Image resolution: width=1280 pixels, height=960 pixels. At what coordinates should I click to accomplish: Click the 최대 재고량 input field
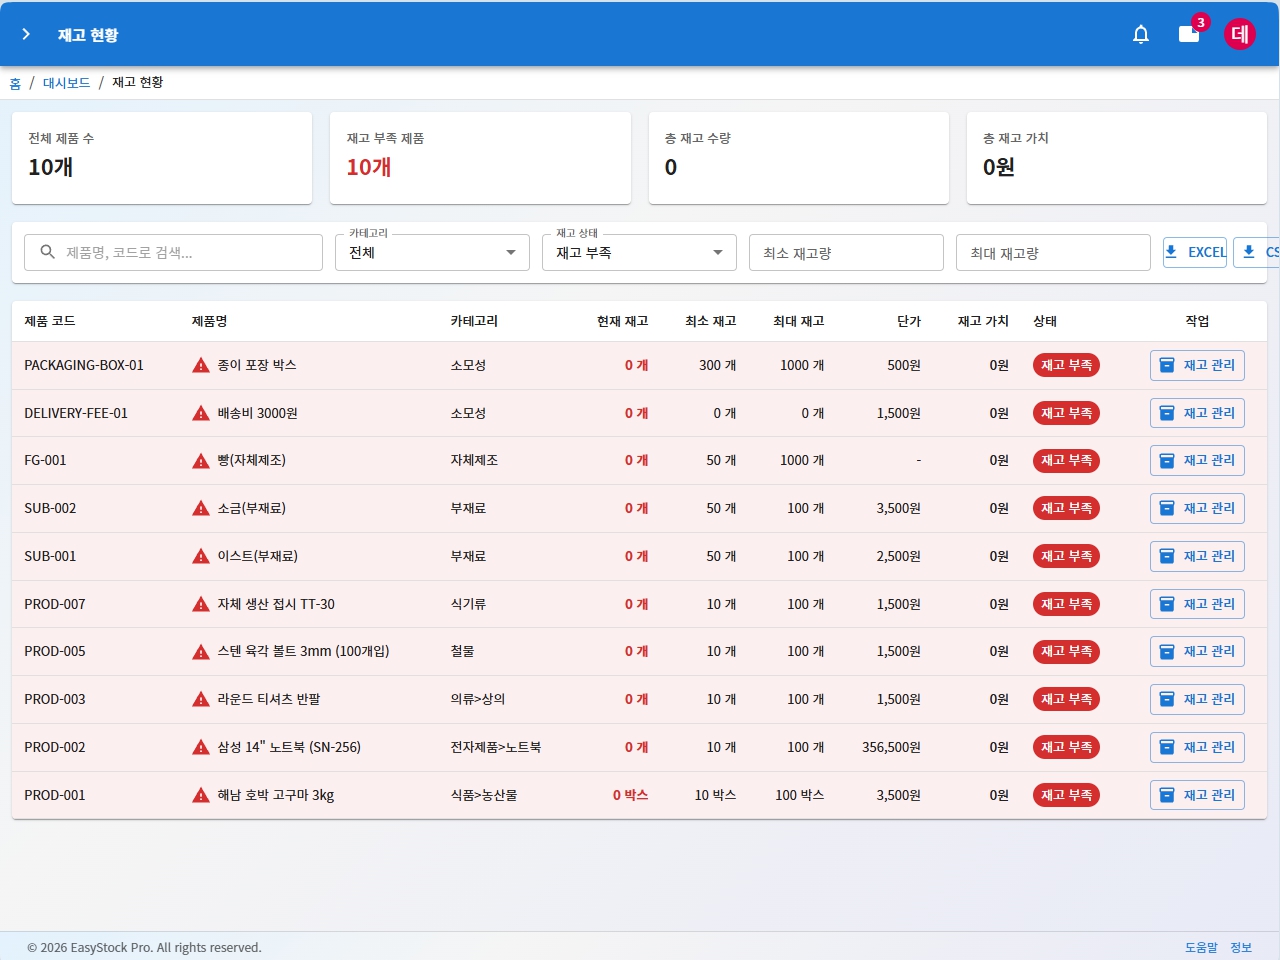[x=1053, y=253]
